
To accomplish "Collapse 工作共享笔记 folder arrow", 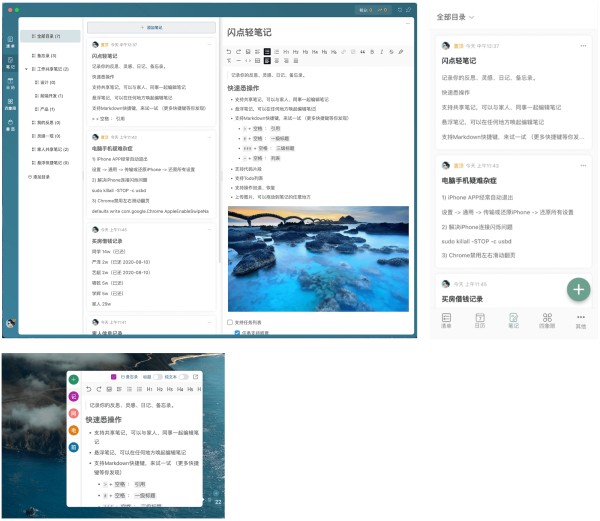I will [x=26, y=69].
